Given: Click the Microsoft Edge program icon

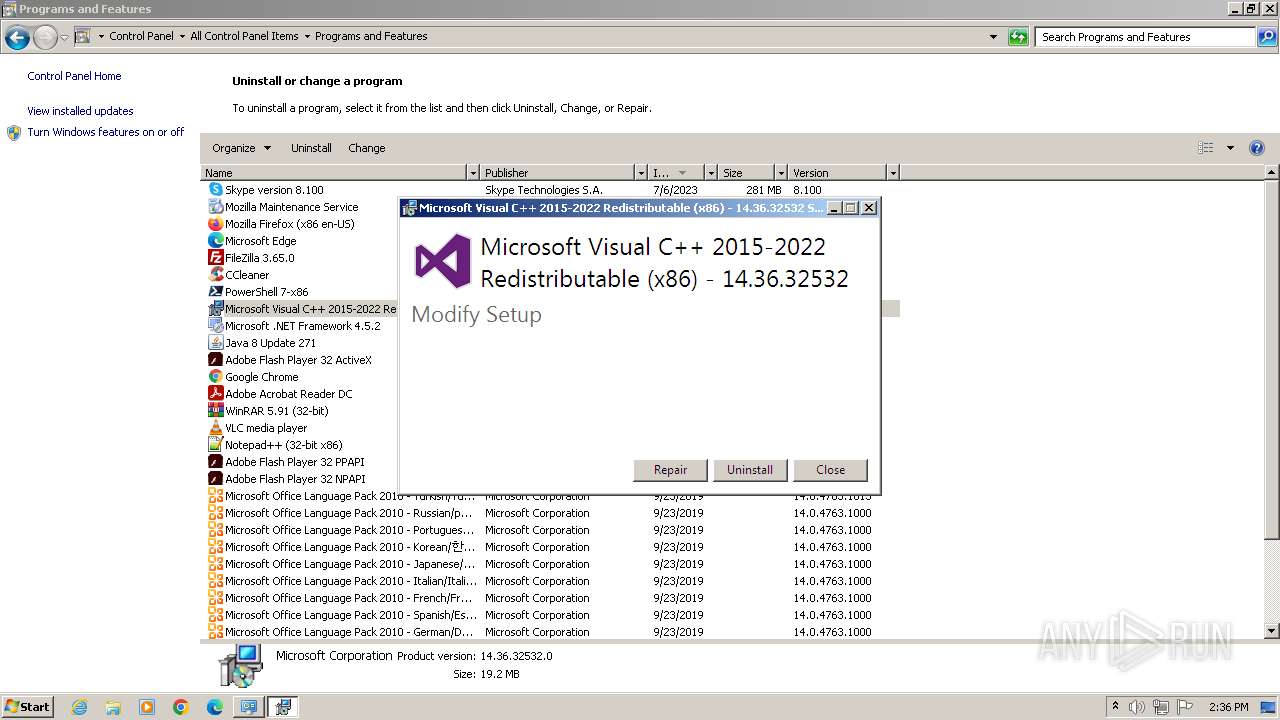Looking at the screenshot, I should coord(215,240).
